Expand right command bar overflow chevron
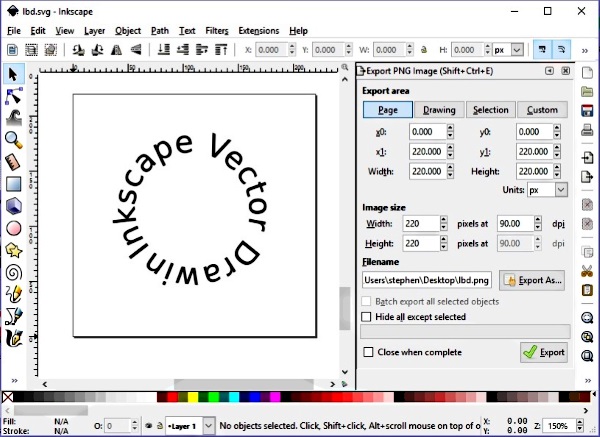 (x=588, y=380)
